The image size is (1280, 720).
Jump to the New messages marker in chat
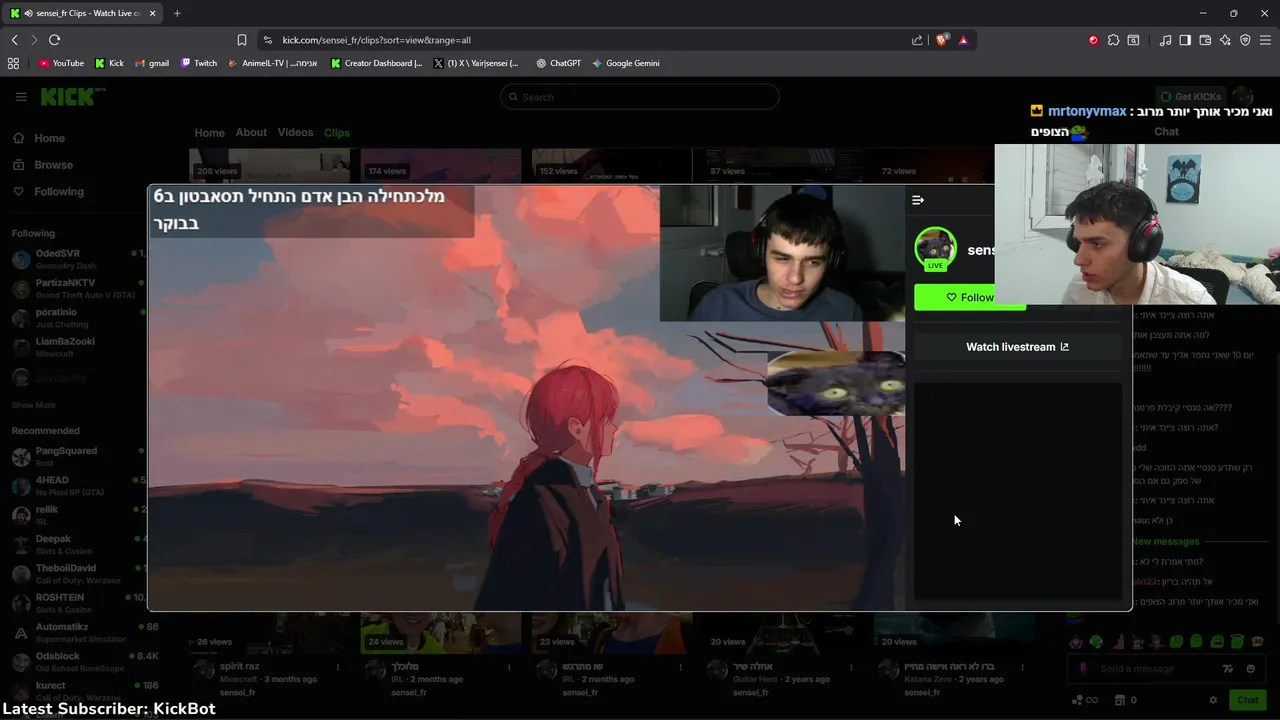pyautogui.click(x=1166, y=541)
